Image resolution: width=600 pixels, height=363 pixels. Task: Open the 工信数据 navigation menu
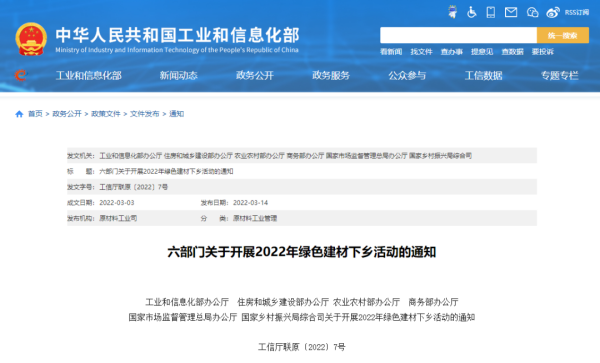coord(483,75)
